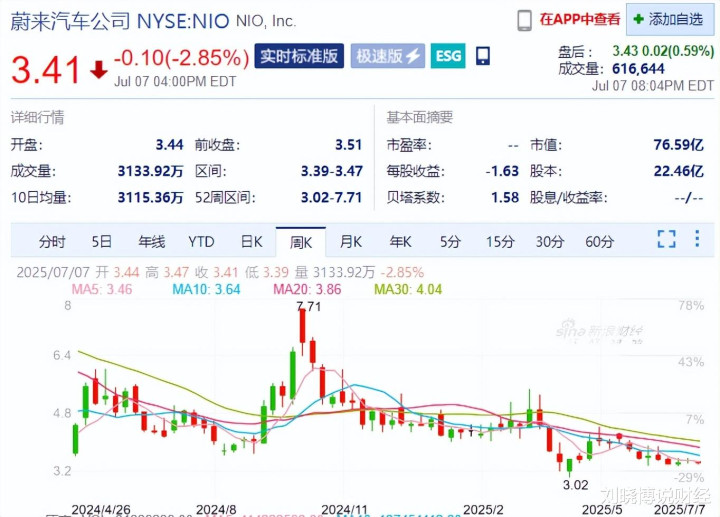Select the 30分 interval tab

click(x=550, y=242)
